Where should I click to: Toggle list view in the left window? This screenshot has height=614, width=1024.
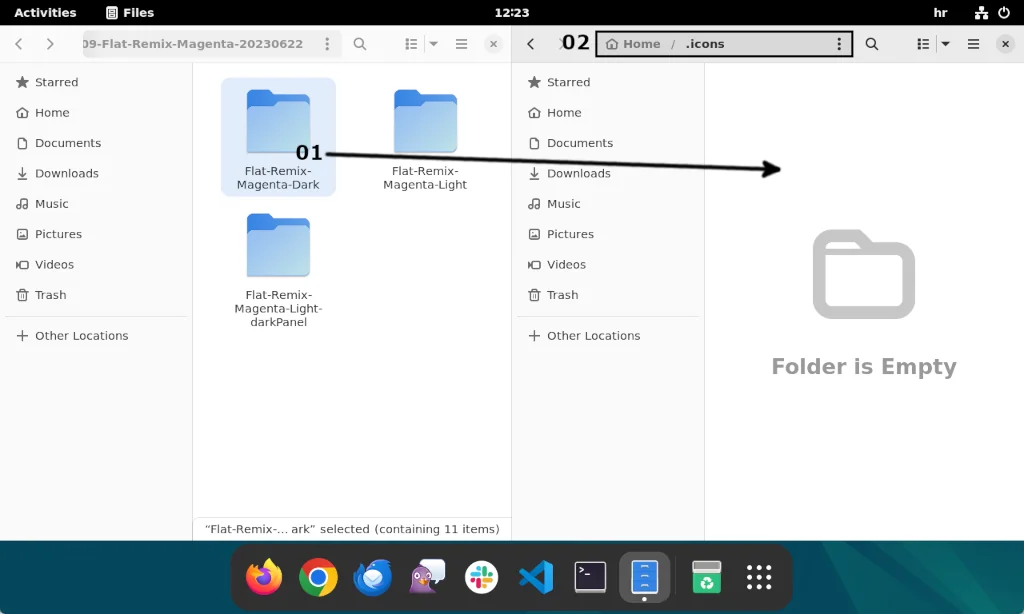pyautogui.click(x=412, y=43)
